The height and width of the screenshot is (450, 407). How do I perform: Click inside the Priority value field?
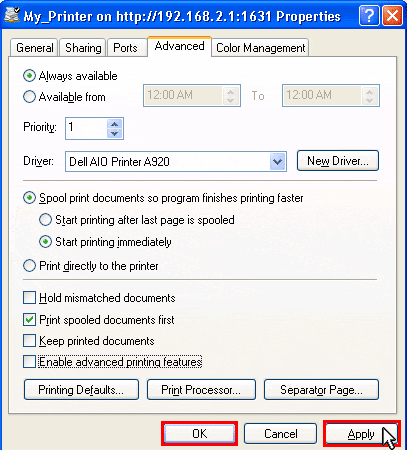tap(87, 128)
